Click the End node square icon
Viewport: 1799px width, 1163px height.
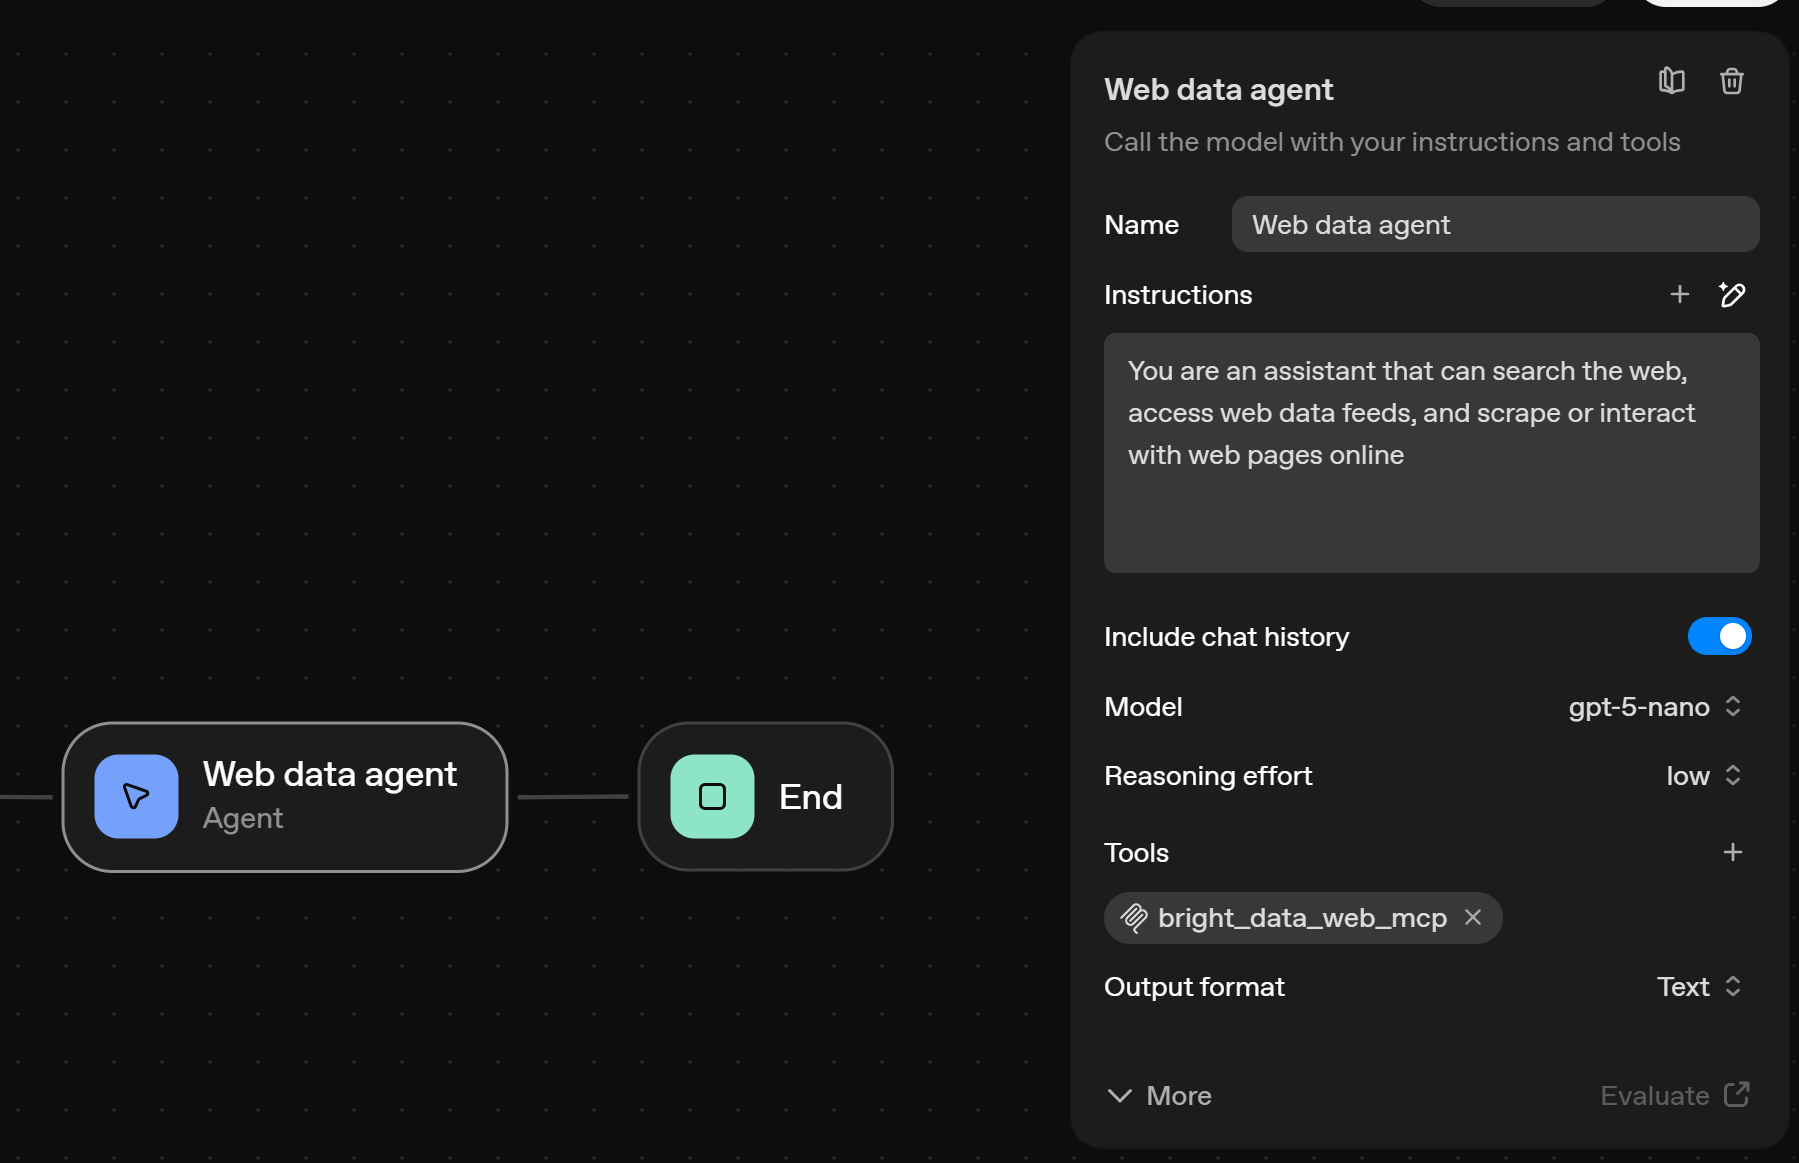[x=711, y=796]
